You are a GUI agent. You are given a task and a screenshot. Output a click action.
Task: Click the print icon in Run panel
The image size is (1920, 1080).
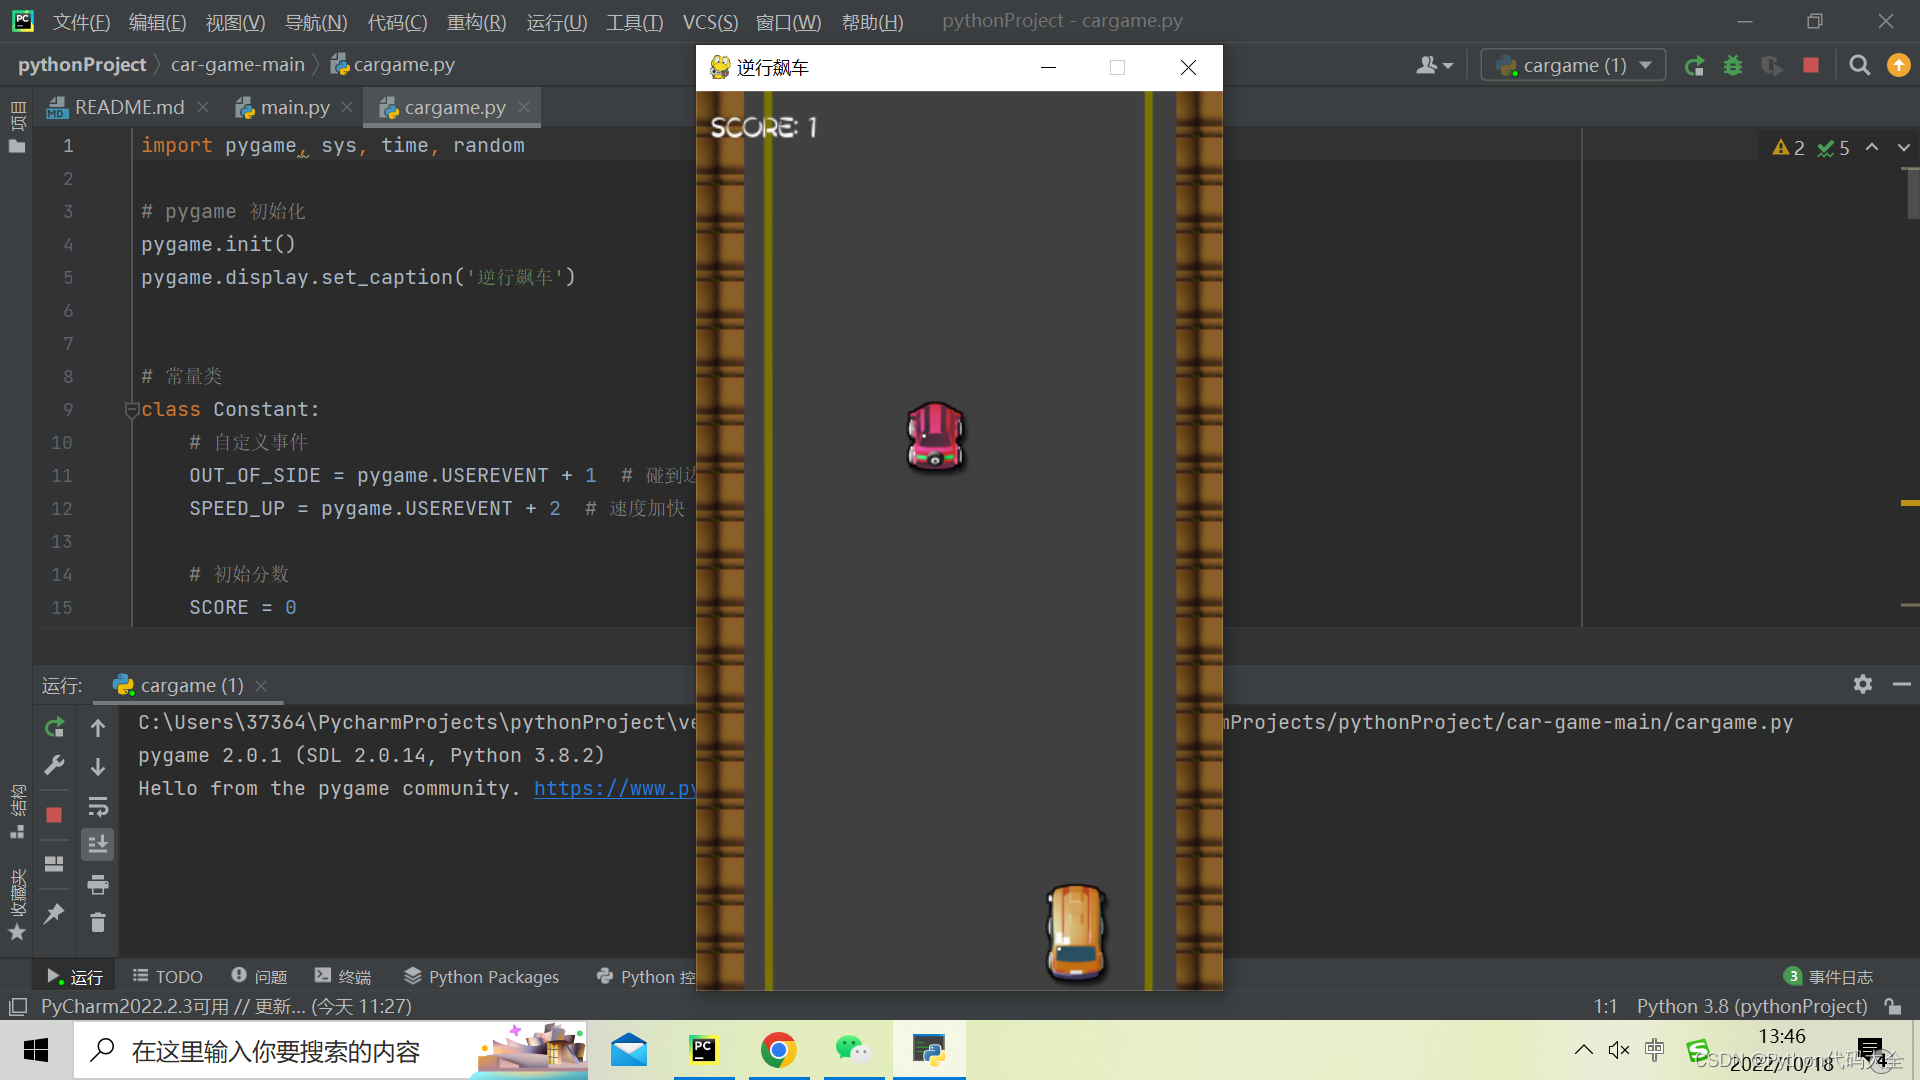(98, 884)
